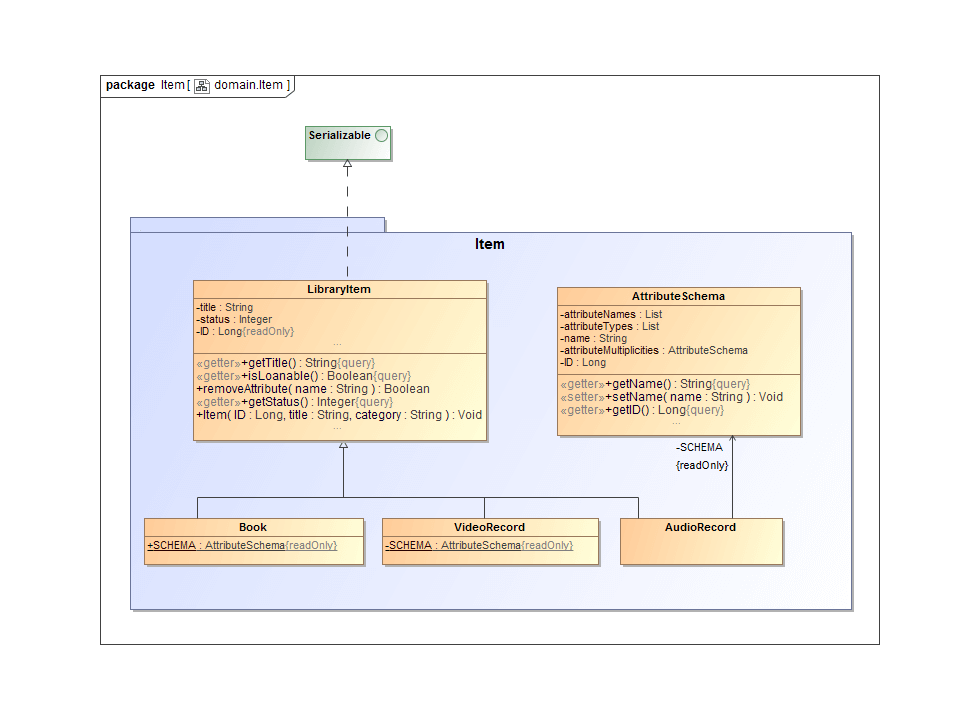Select the LibraryItem class title
Image resolution: width=980 pixels, height=720 pixels.
[x=339, y=290]
